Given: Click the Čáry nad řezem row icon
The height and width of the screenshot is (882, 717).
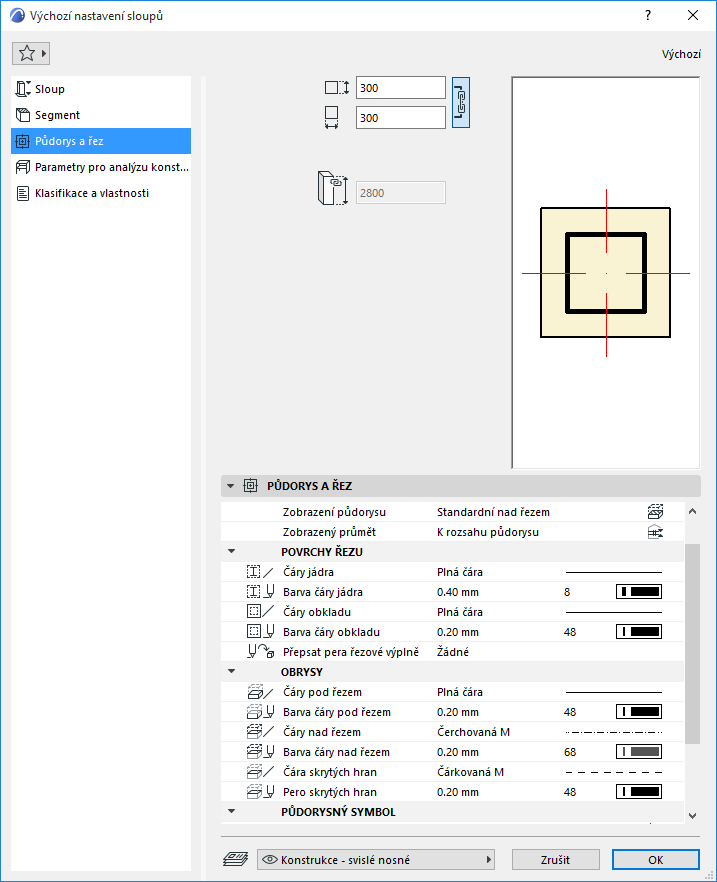Looking at the screenshot, I should (x=260, y=732).
